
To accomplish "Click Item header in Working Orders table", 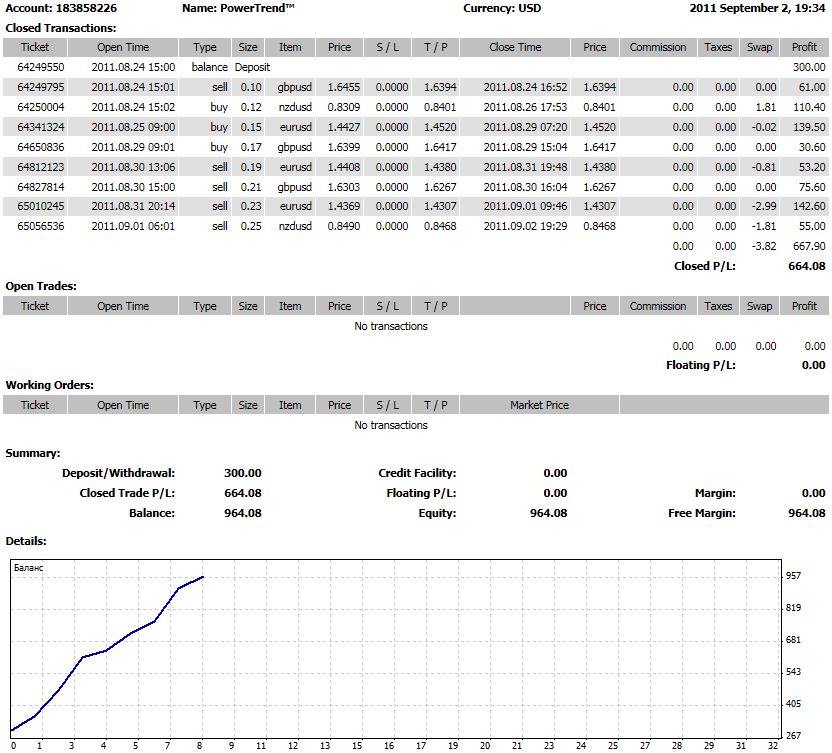I will (x=290, y=405).
